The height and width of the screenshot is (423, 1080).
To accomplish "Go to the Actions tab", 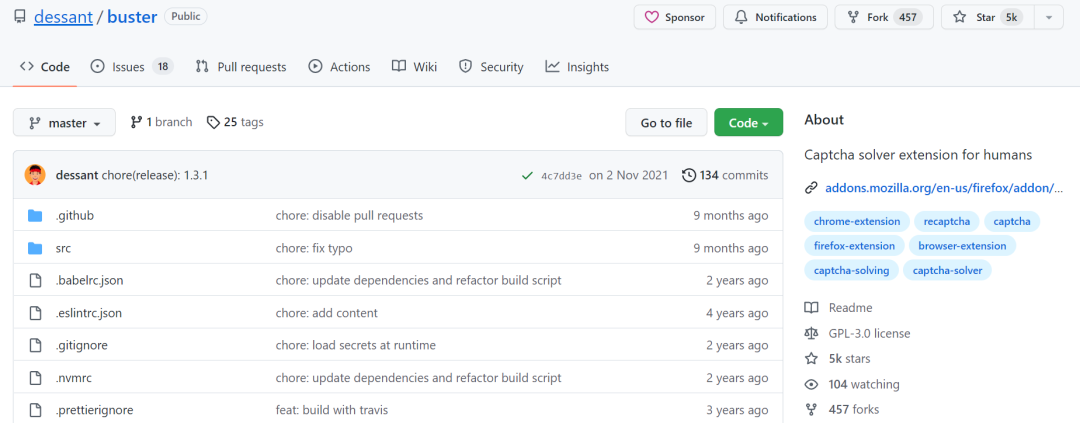I will (339, 67).
